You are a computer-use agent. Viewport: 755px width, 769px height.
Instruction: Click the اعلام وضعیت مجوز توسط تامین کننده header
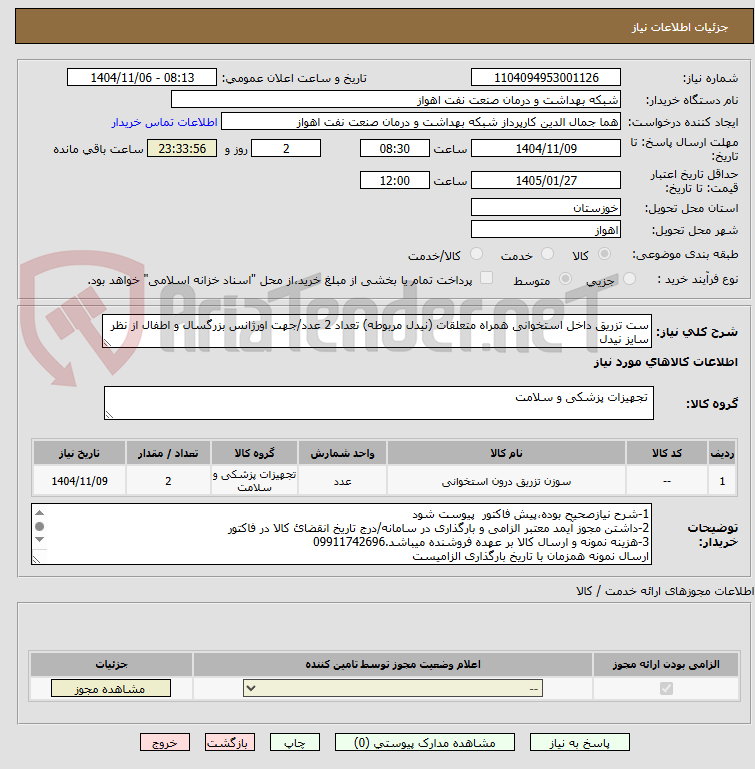point(393,664)
